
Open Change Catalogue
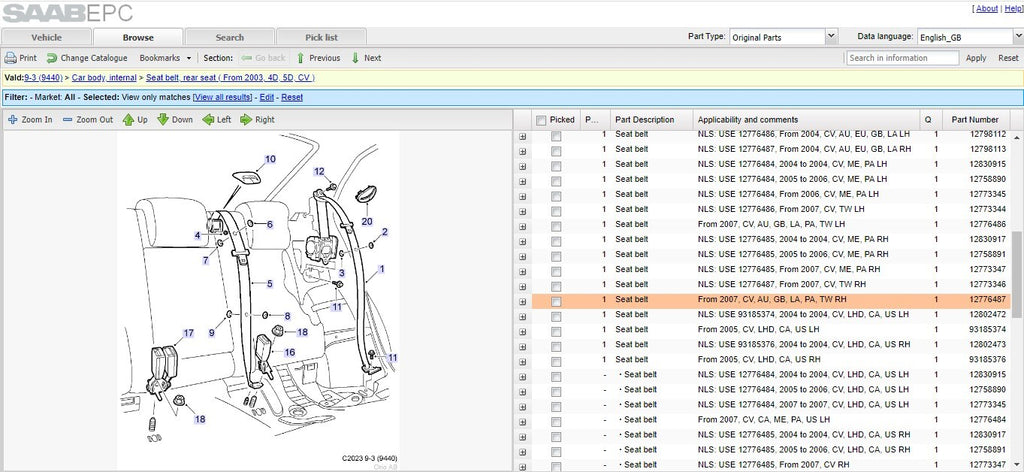click(87, 58)
